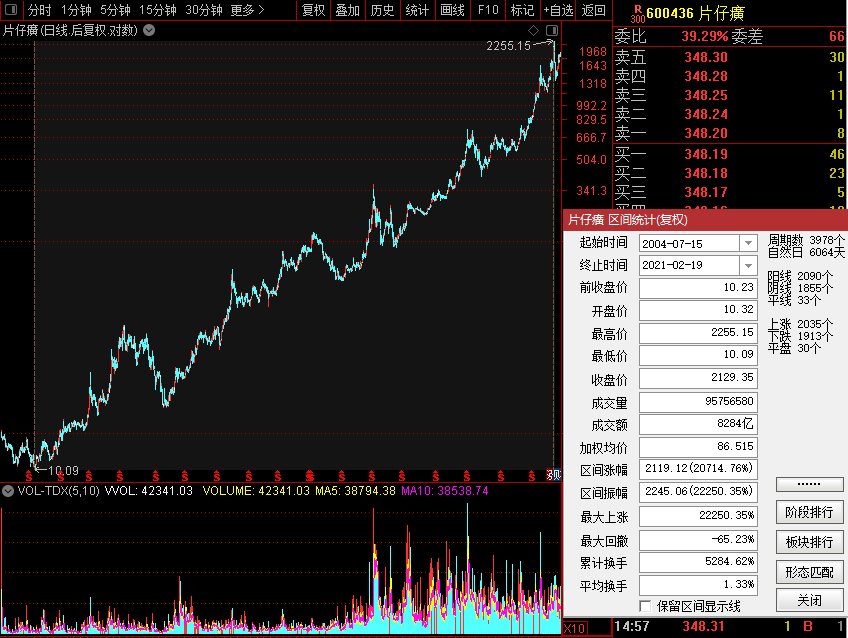The width and height of the screenshot is (848, 638).
Task: Click the 成交量 value 95756580
Action: pos(698,402)
